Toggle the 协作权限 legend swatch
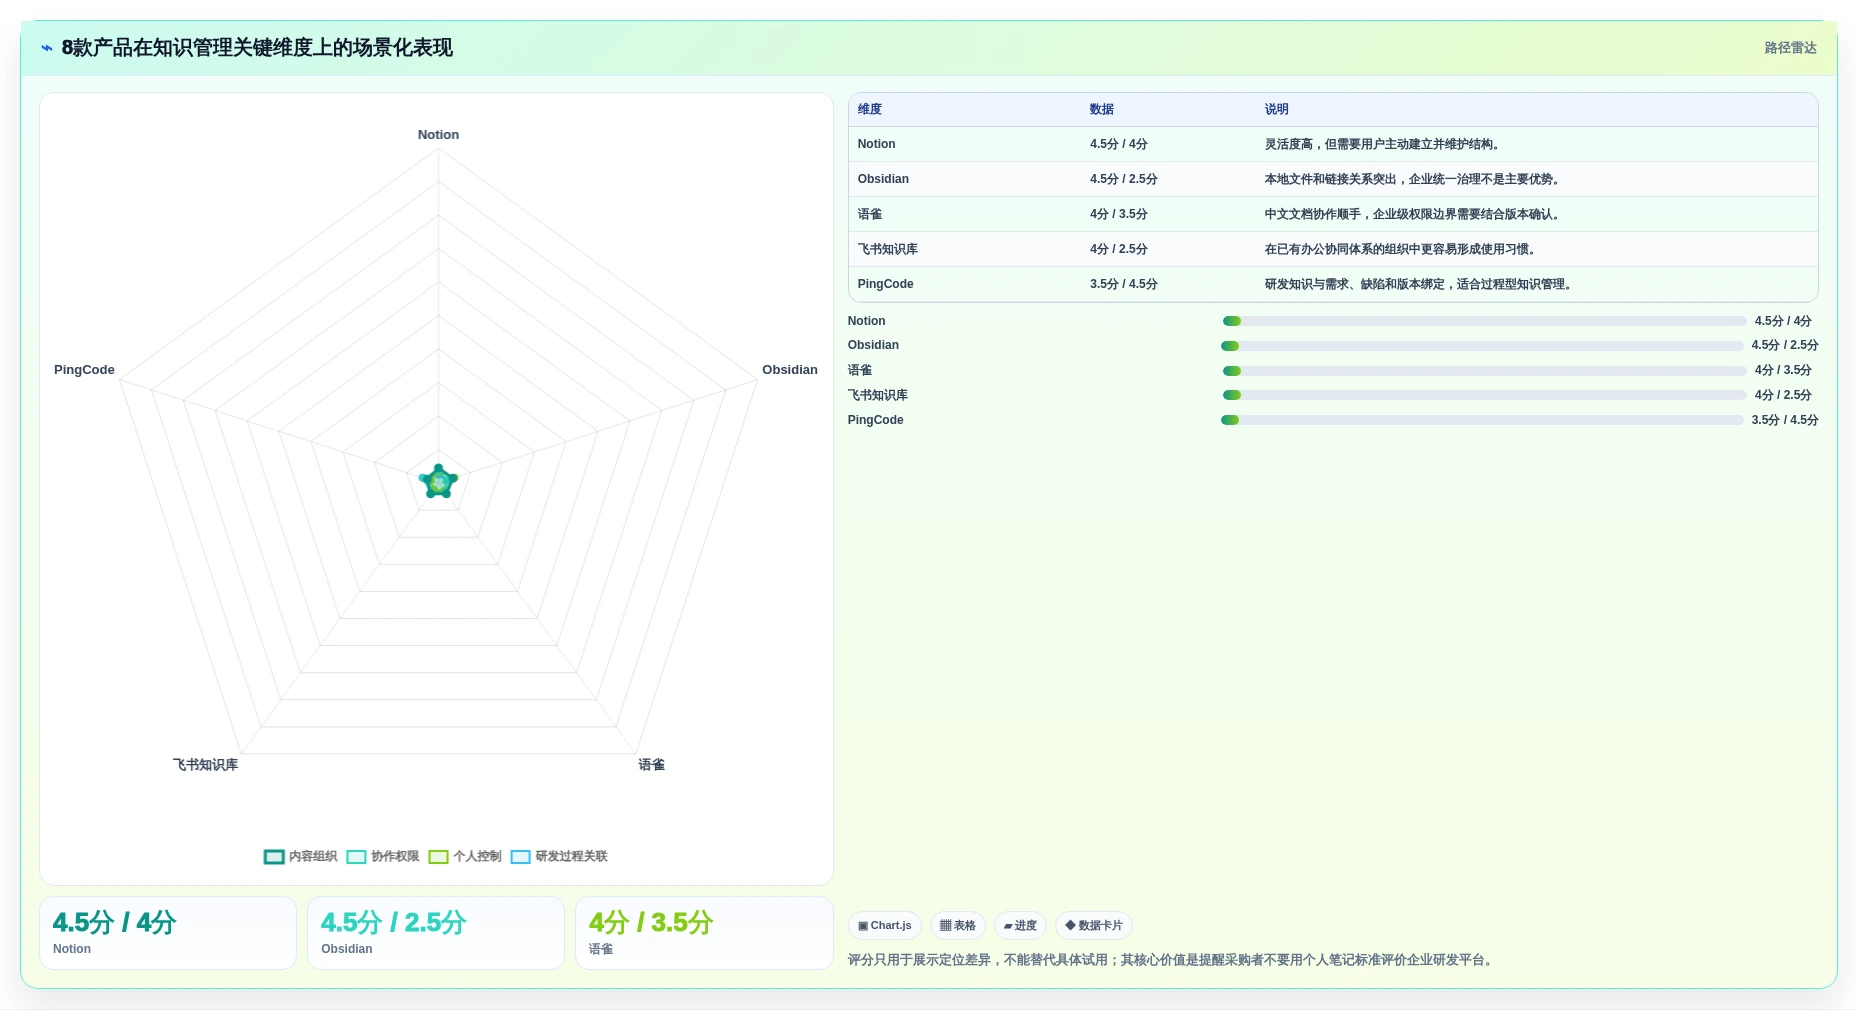The image size is (1858, 1010). [x=356, y=857]
